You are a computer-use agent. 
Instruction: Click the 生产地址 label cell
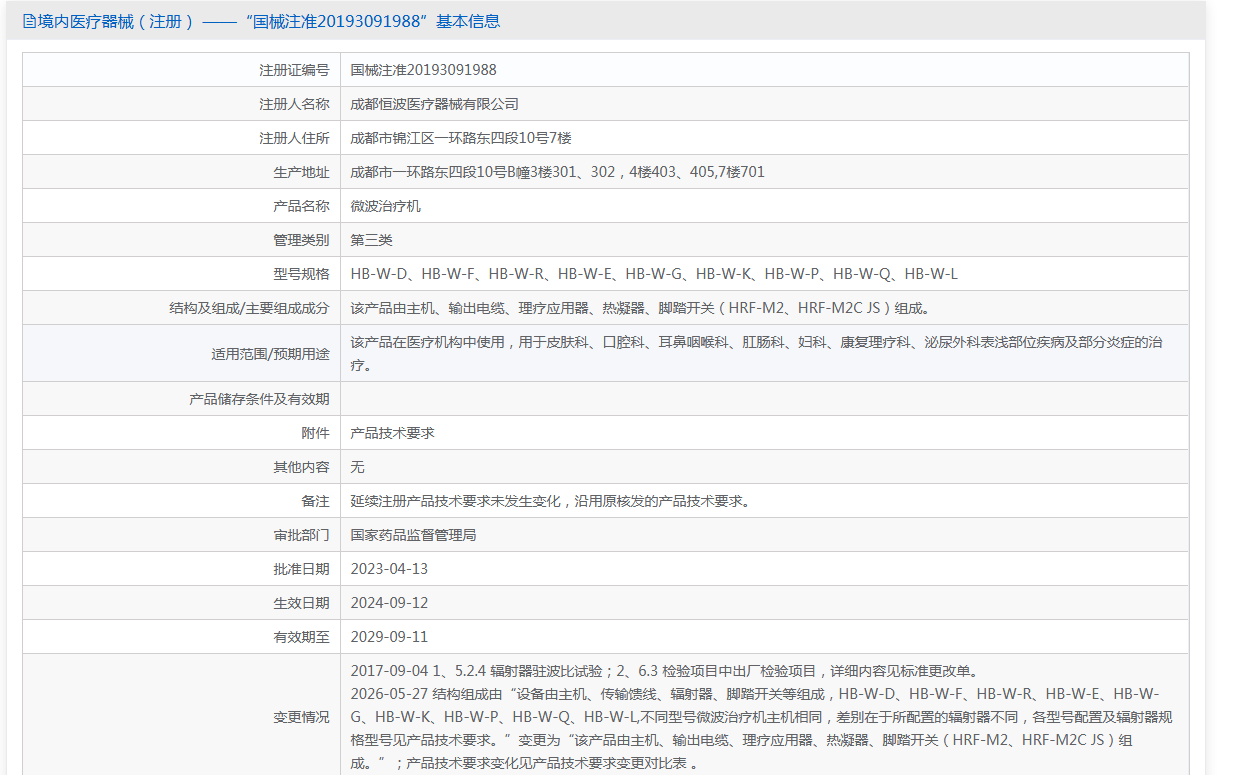(x=182, y=172)
